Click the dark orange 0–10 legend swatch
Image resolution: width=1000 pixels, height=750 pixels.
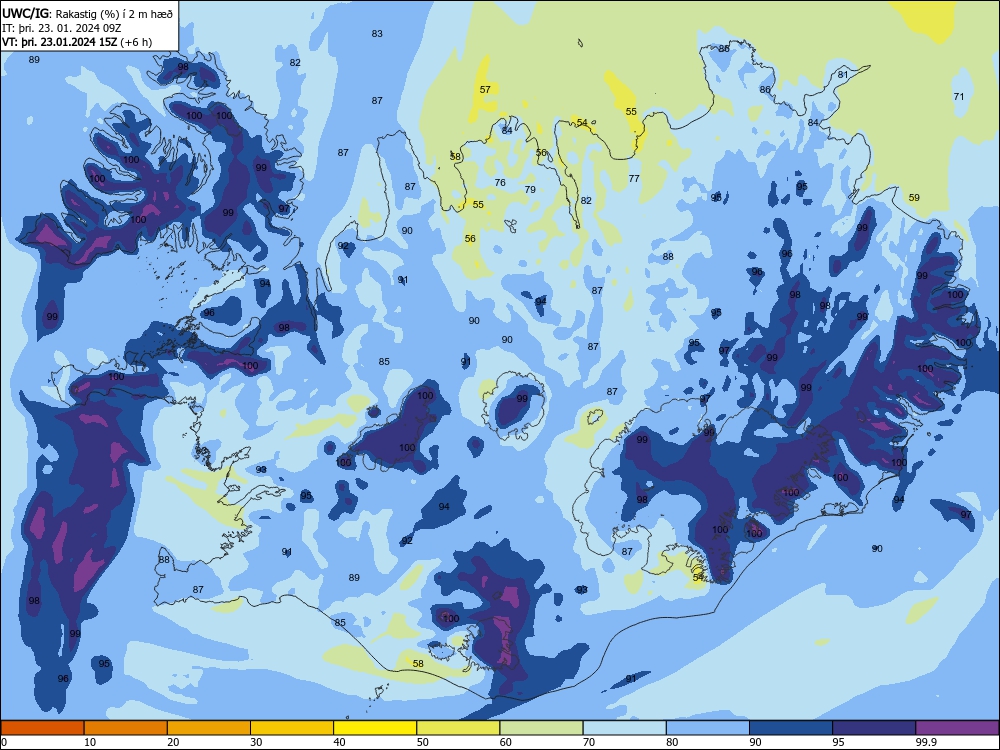pyautogui.click(x=42, y=728)
